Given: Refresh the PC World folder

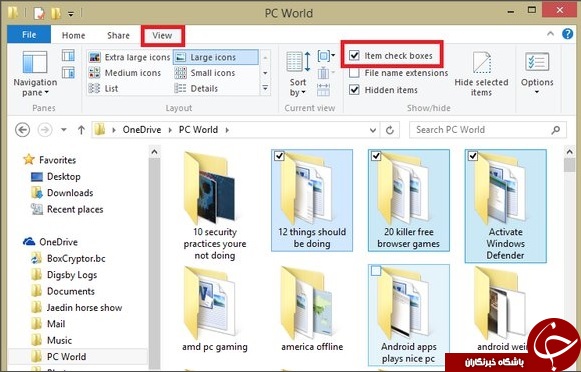Looking at the screenshot, I should (389, 130).
